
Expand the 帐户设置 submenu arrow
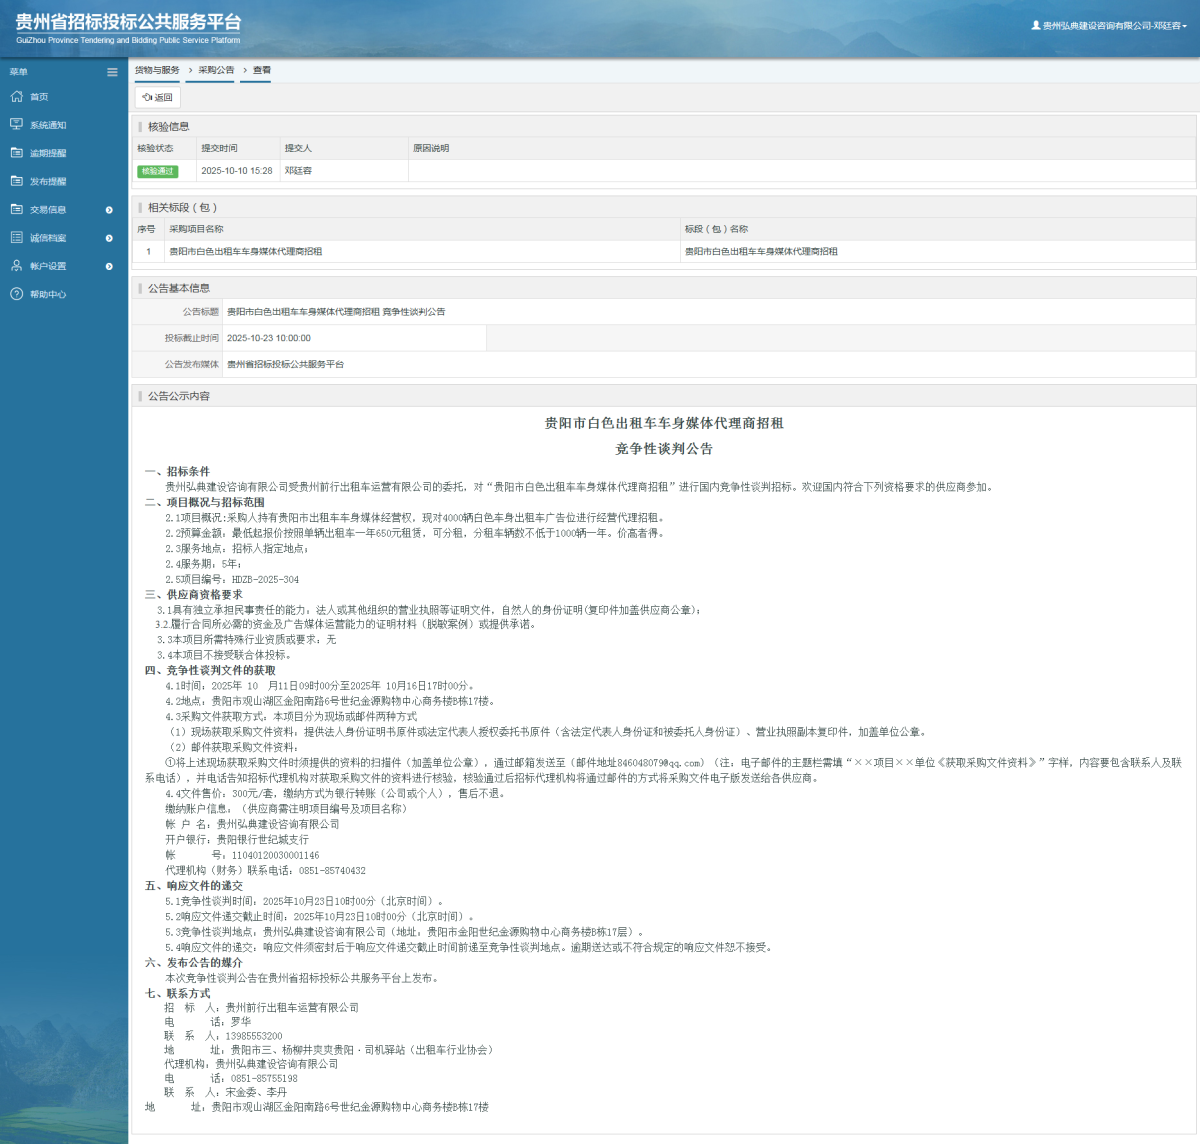click(x=109, y=266)
